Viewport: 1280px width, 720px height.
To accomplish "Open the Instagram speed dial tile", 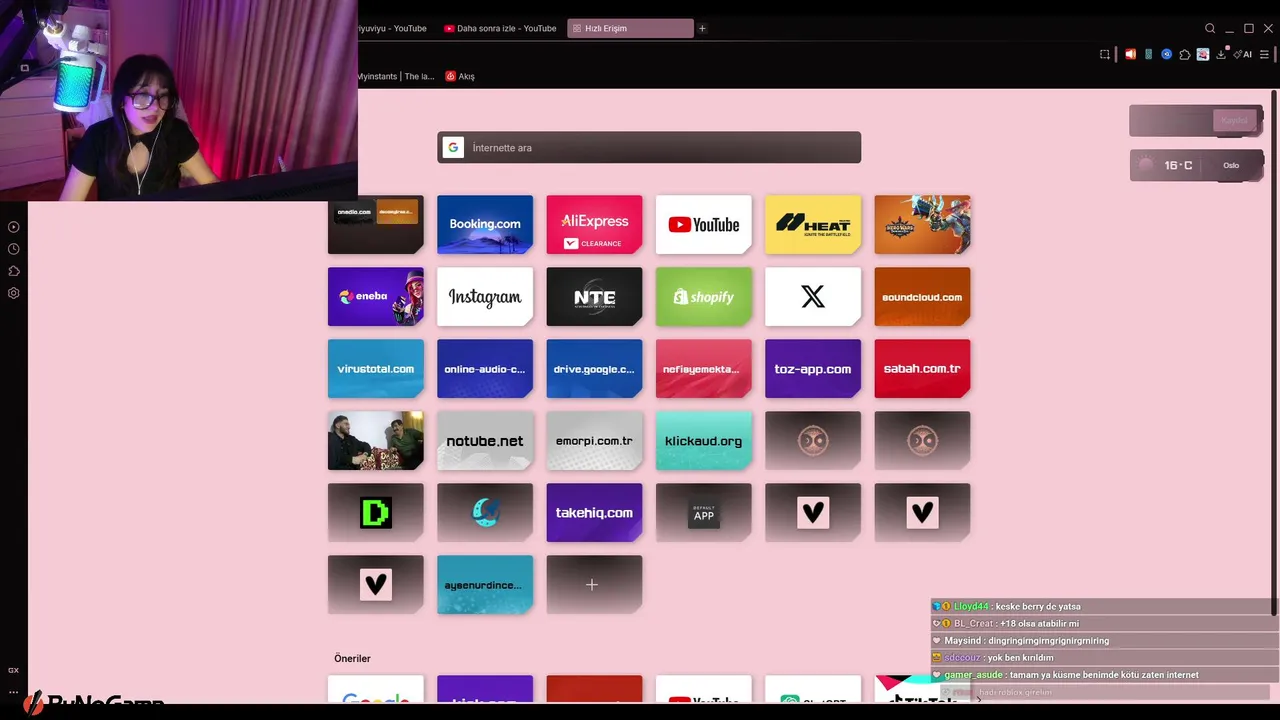I will [485, 296].
